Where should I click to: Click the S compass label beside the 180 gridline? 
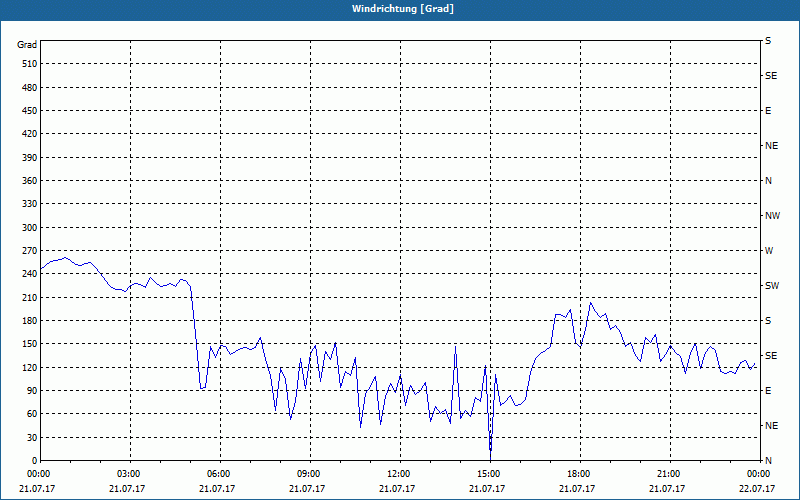click(x=768, y=321)
